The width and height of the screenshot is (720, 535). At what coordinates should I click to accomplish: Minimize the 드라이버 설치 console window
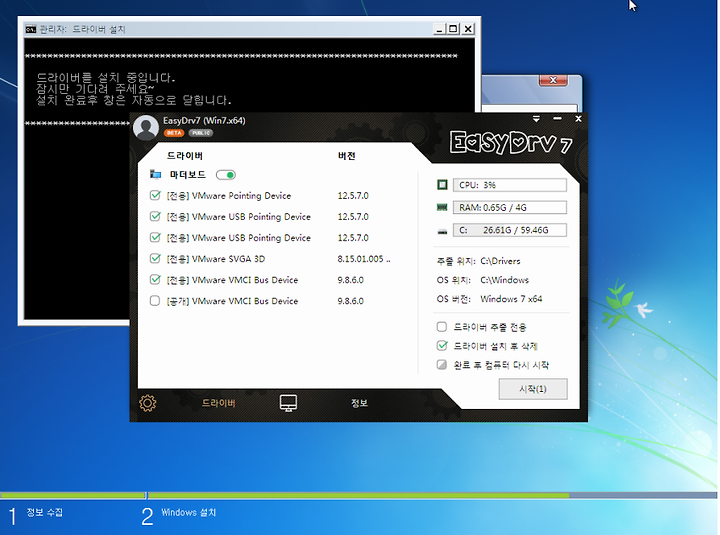pos(439,29)
